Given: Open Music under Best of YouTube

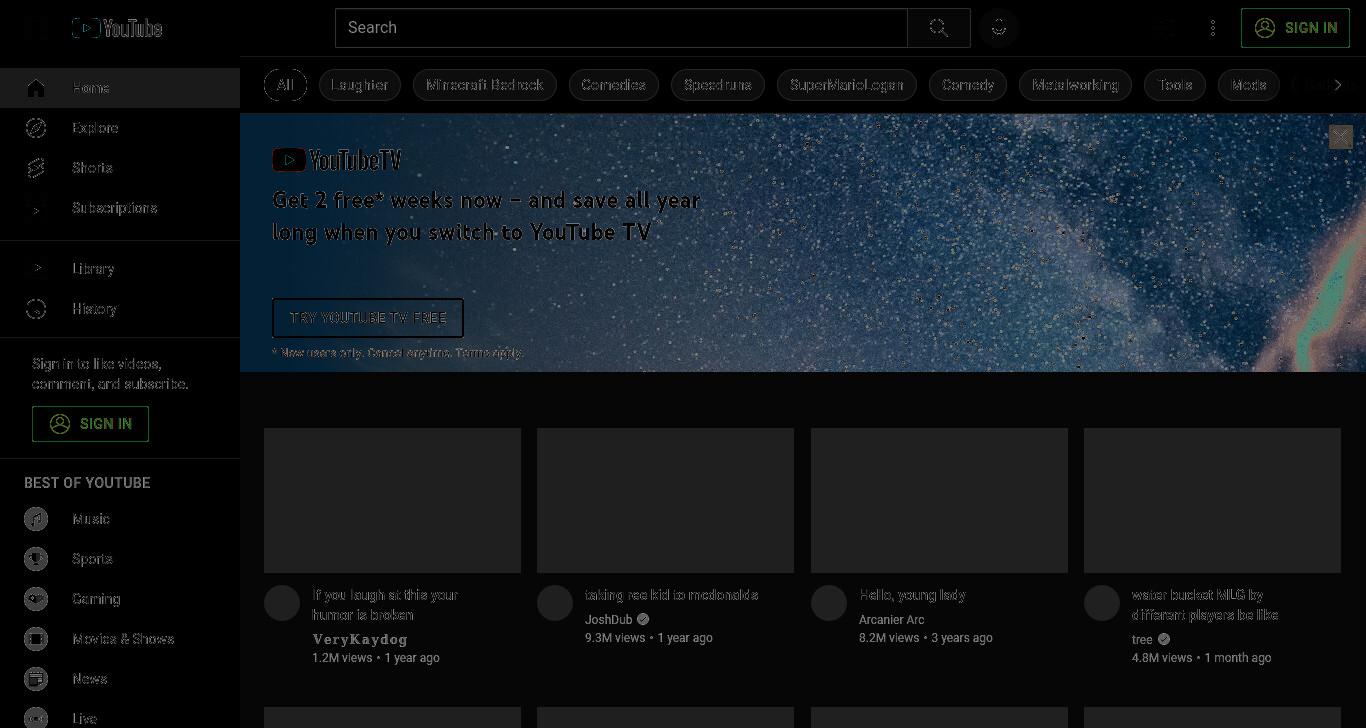Looking at the screenshot, I should [x=120, y=519].
